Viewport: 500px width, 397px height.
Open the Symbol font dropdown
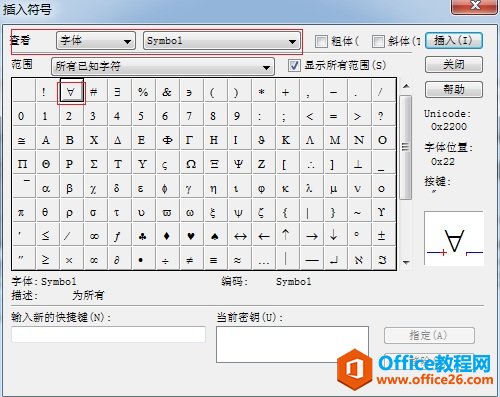tap(222, 41)
